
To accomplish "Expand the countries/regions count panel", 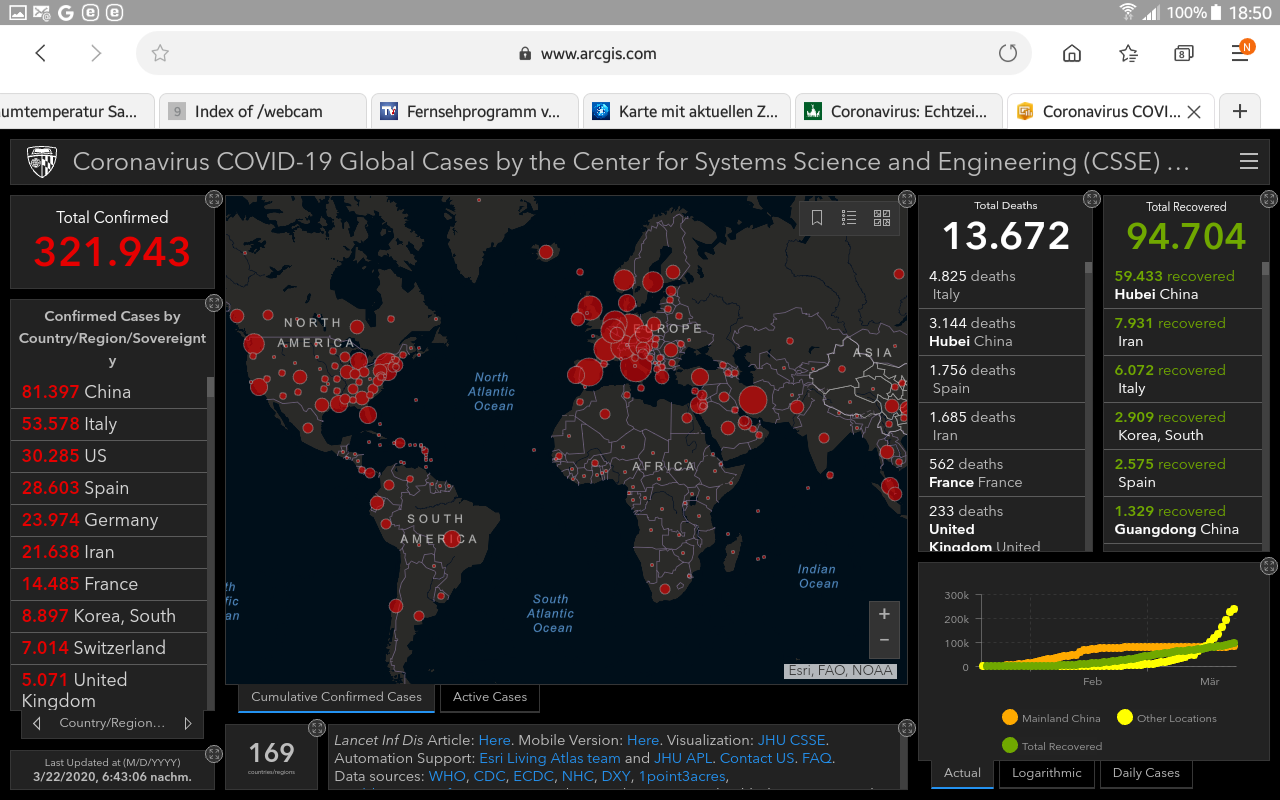I will coord(317,728).
